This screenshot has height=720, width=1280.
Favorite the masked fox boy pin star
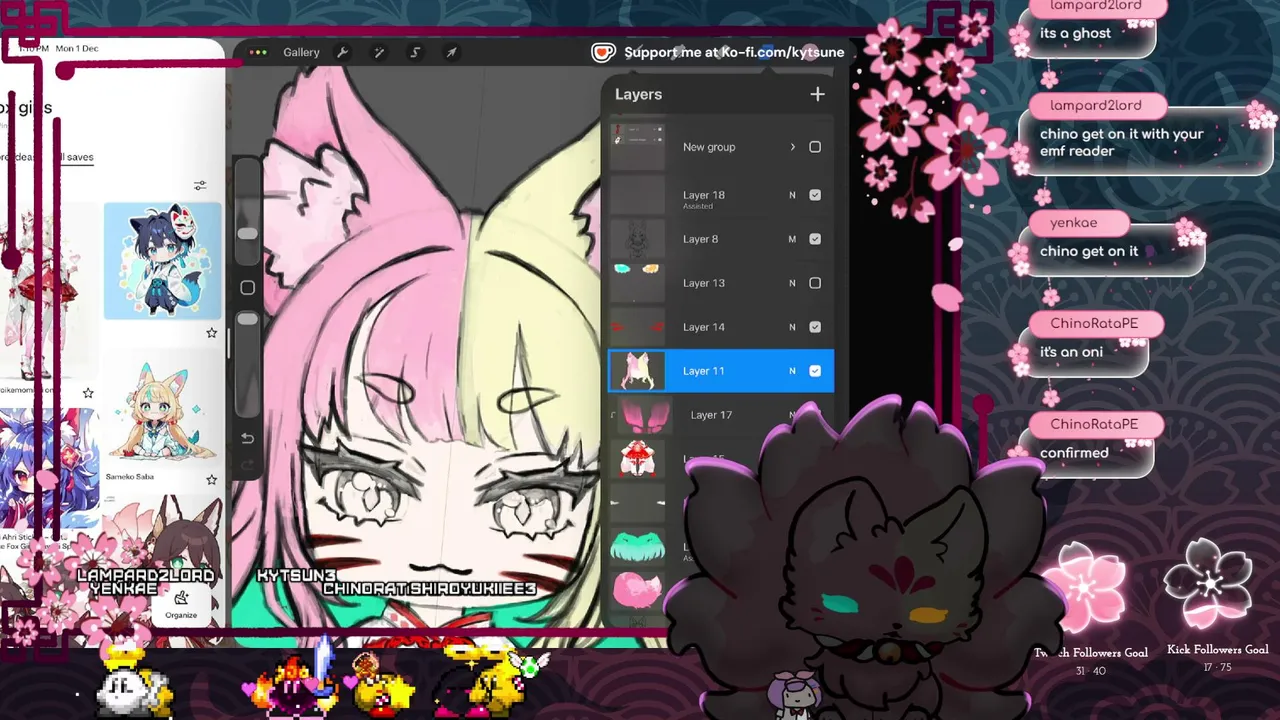click(x=211, y=333)
